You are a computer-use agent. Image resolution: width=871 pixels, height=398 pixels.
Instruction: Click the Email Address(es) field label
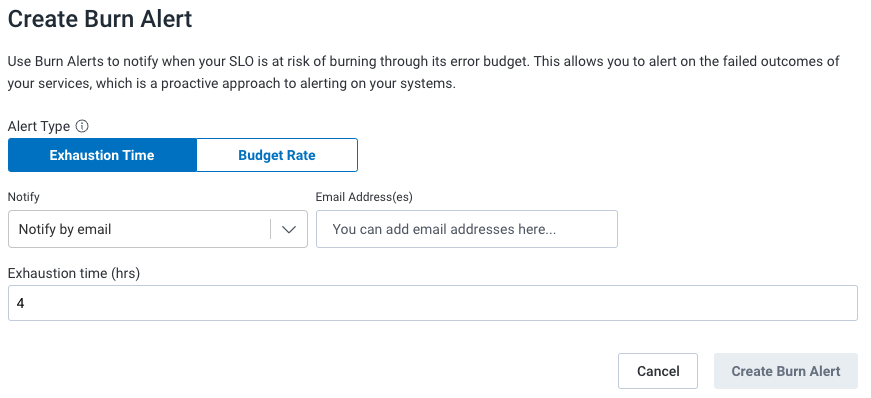pyautogui.click(x=364, y=197)
